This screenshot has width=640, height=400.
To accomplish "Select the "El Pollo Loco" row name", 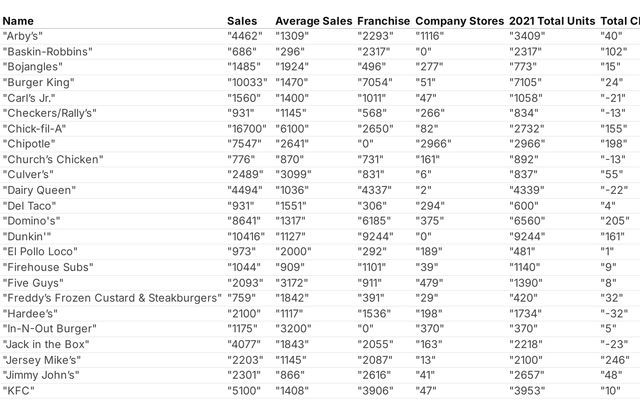I will tap(40, 251).
